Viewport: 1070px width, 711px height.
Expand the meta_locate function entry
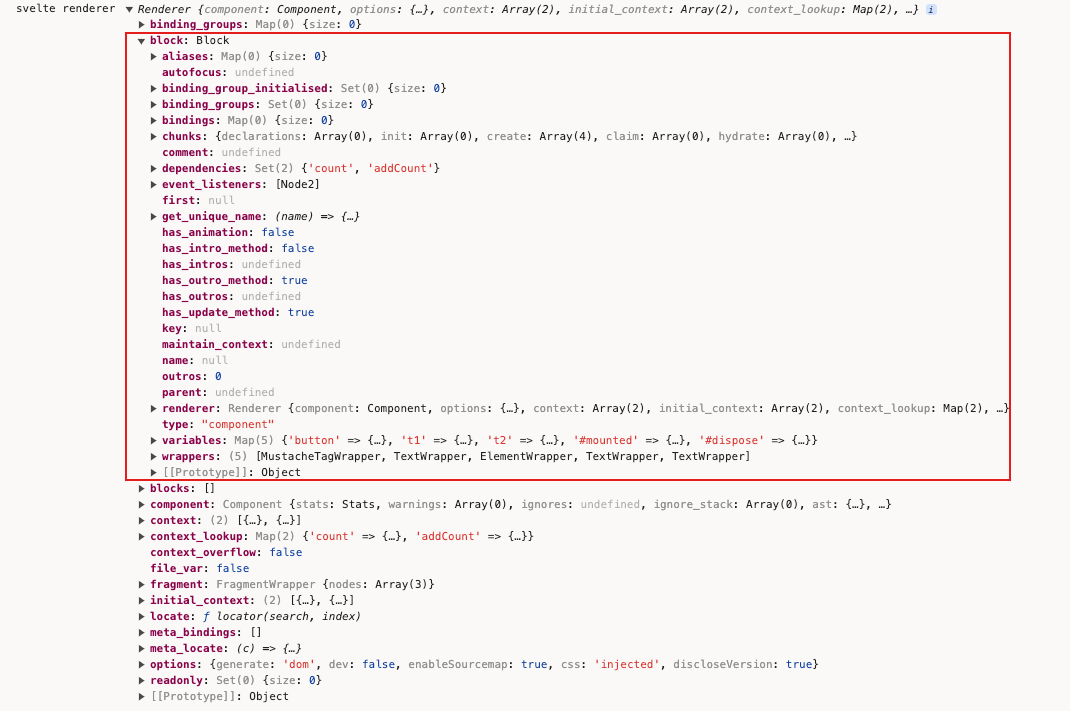(x=142, y=649)
